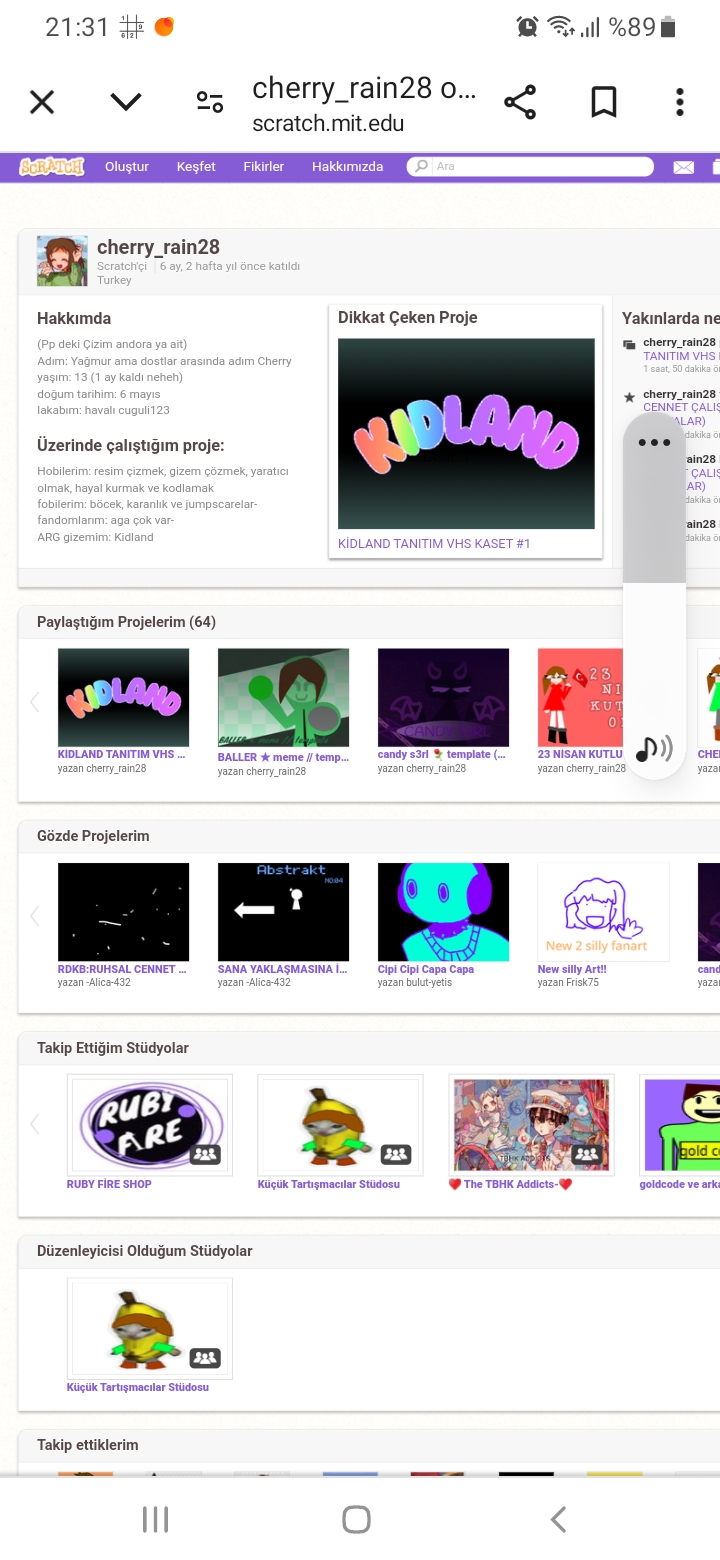Open 23 NISAN KUTLU project link
720x1560 pixels.
click(580, 755)
